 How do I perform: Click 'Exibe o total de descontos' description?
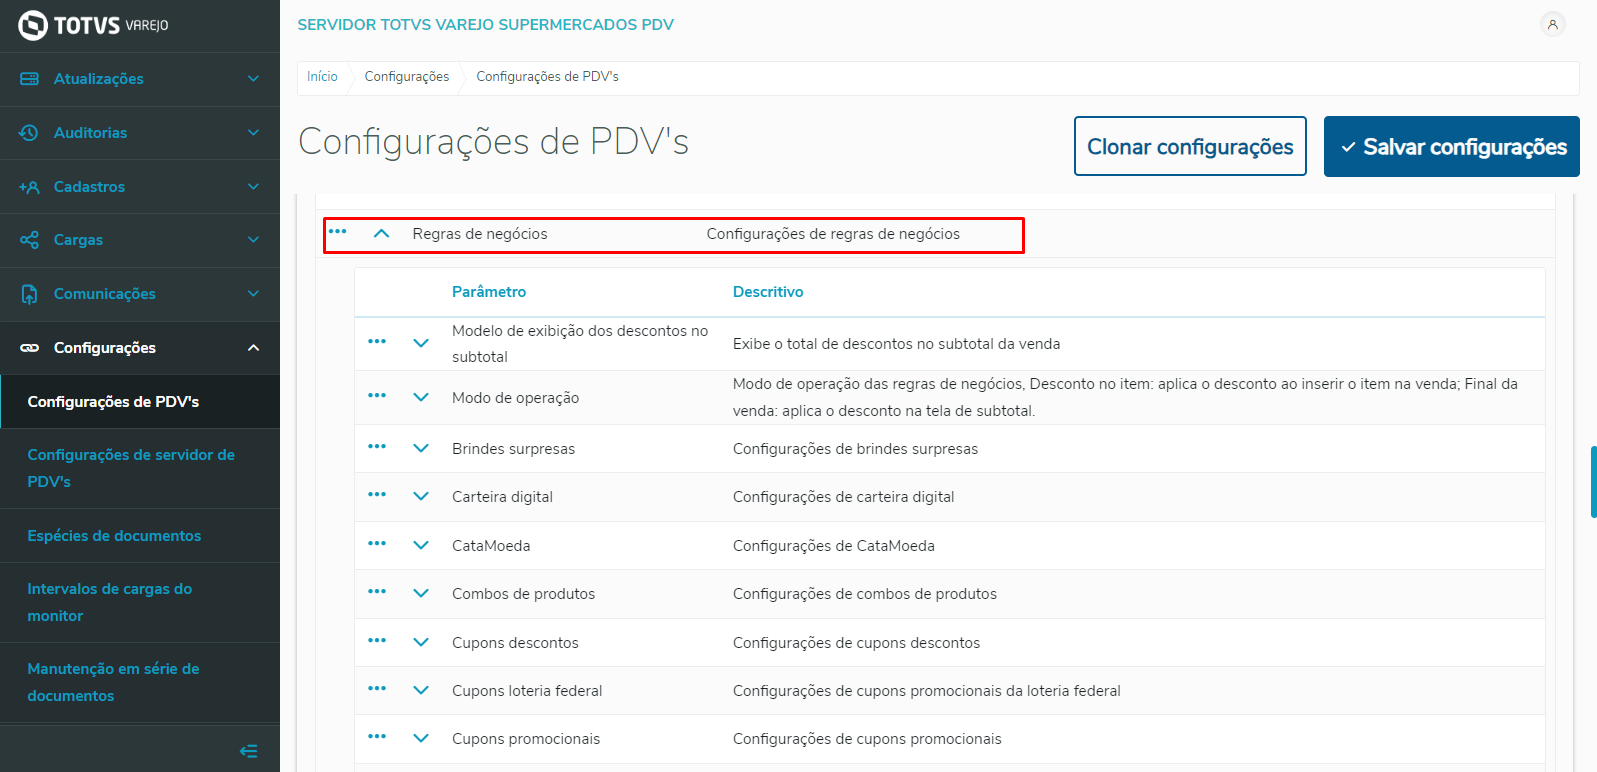click(896, 344)
